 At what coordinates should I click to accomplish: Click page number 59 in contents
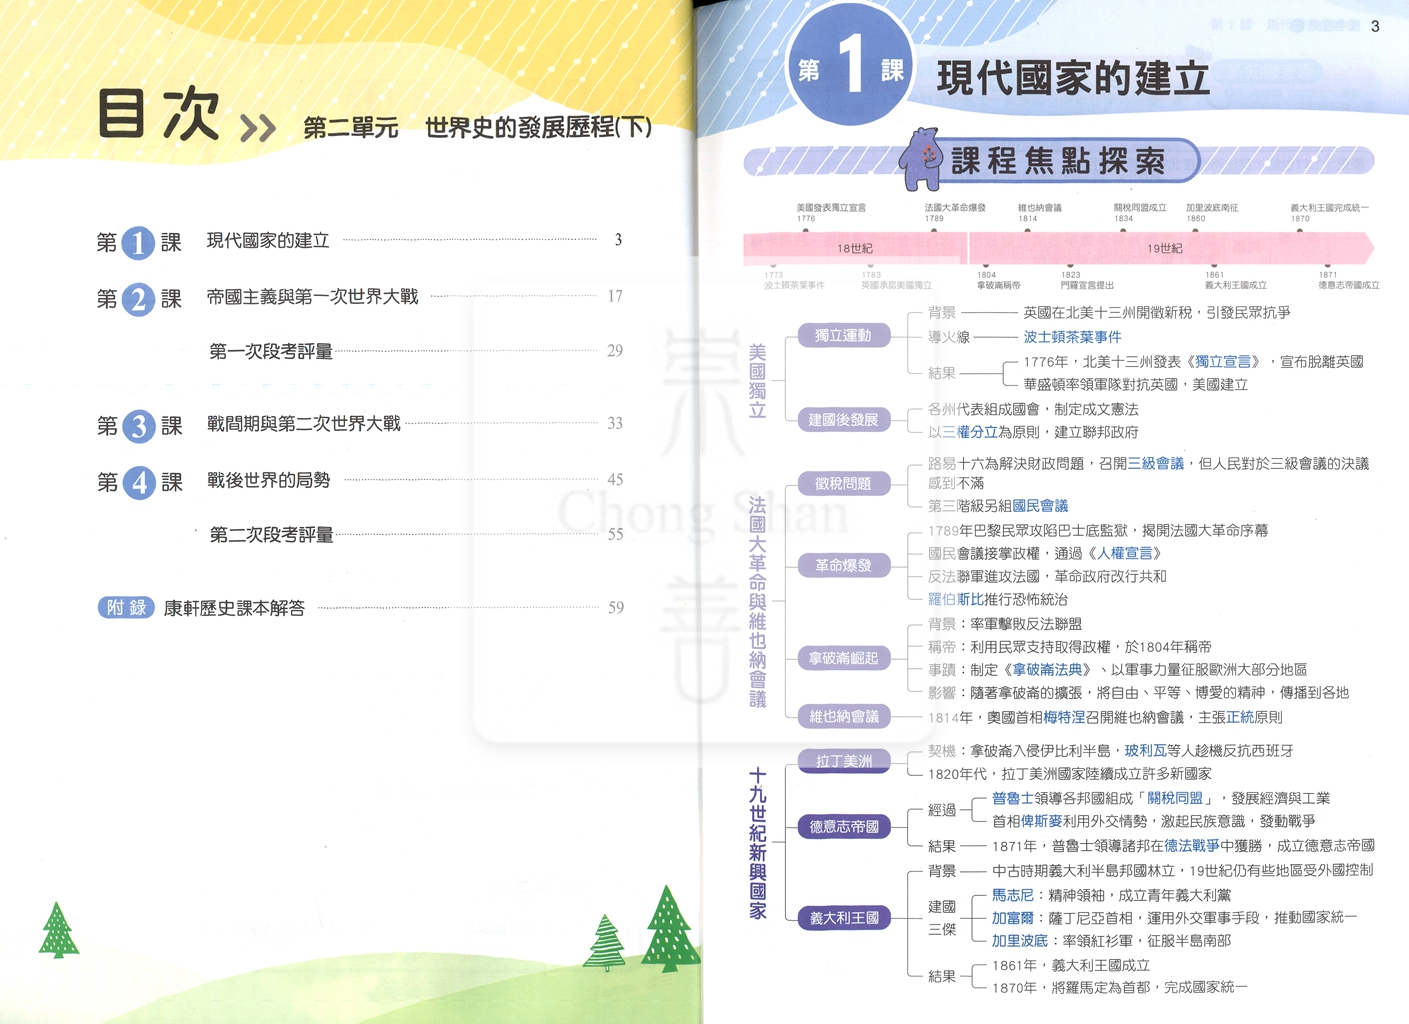(615, 607)
